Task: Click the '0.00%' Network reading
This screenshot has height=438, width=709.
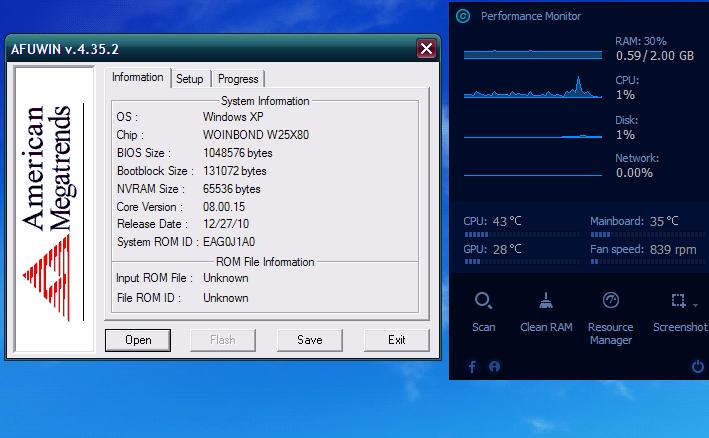Action: tap(634, 173)
